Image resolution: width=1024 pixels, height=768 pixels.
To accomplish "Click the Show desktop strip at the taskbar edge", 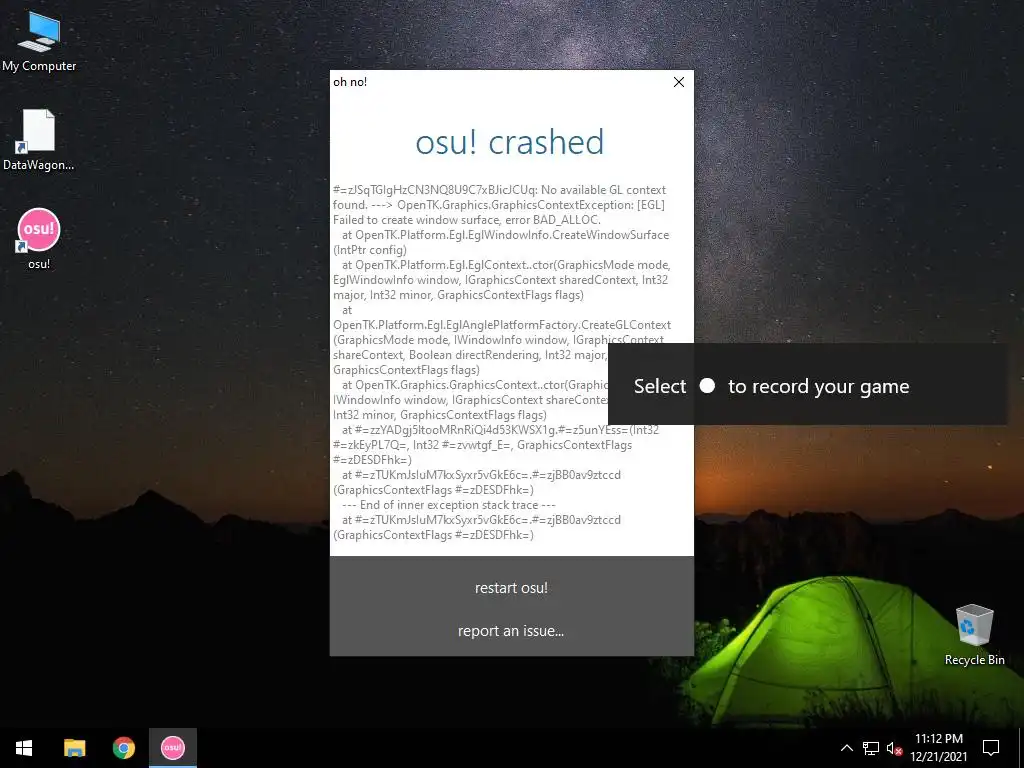I will [1021, 748].
